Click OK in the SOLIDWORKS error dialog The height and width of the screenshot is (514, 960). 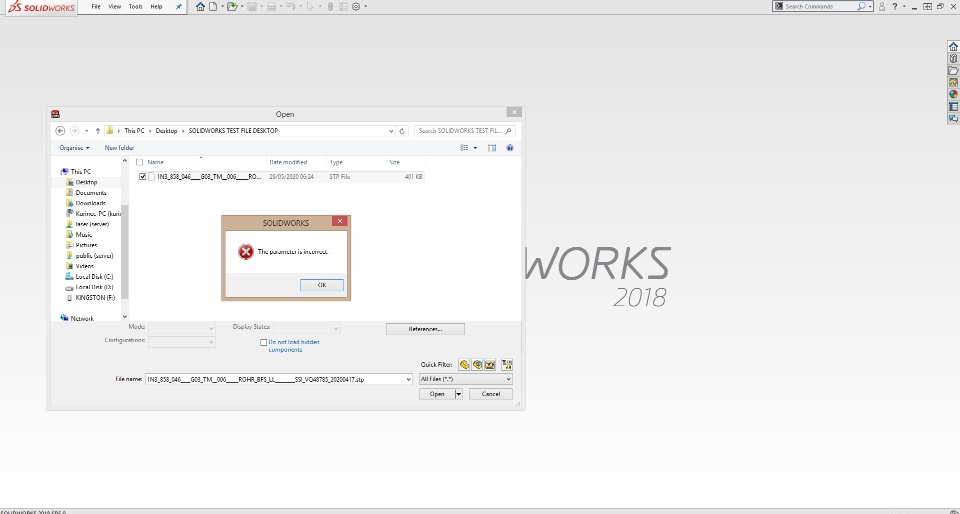[321, 285]
